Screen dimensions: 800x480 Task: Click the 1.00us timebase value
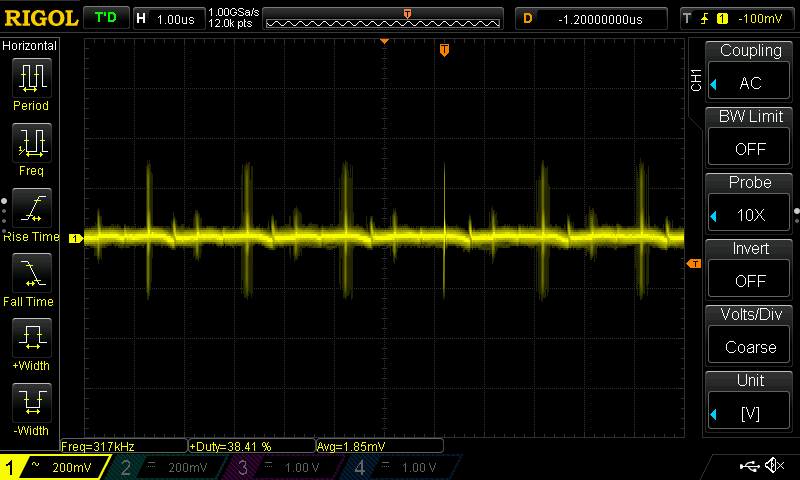(x=176, y=19)
